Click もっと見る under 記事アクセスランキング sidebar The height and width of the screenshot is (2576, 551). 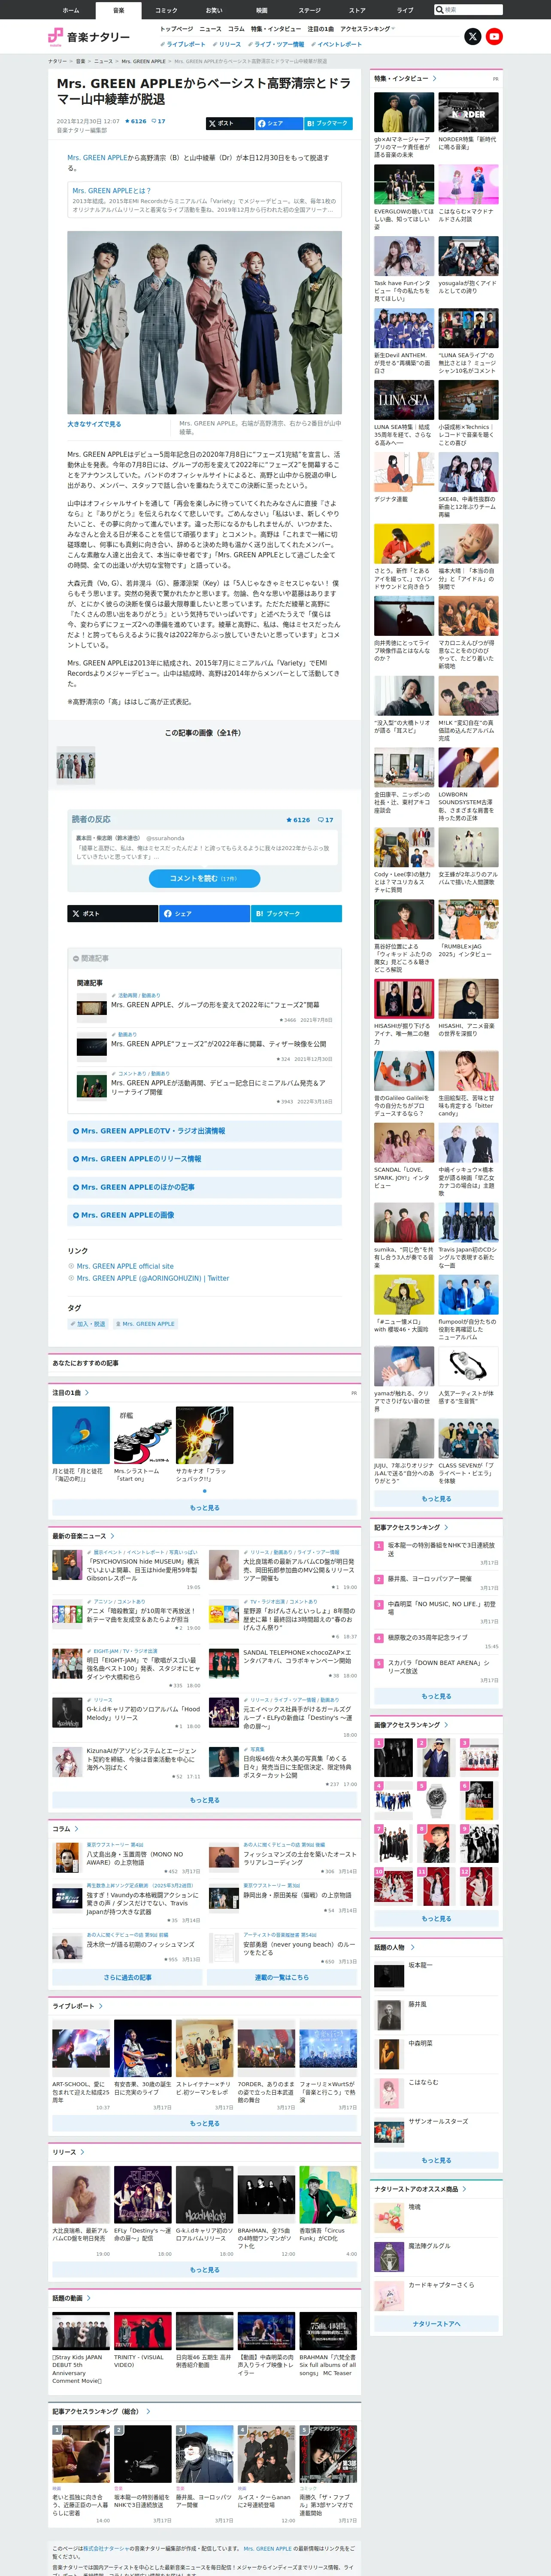point(436,1696)
